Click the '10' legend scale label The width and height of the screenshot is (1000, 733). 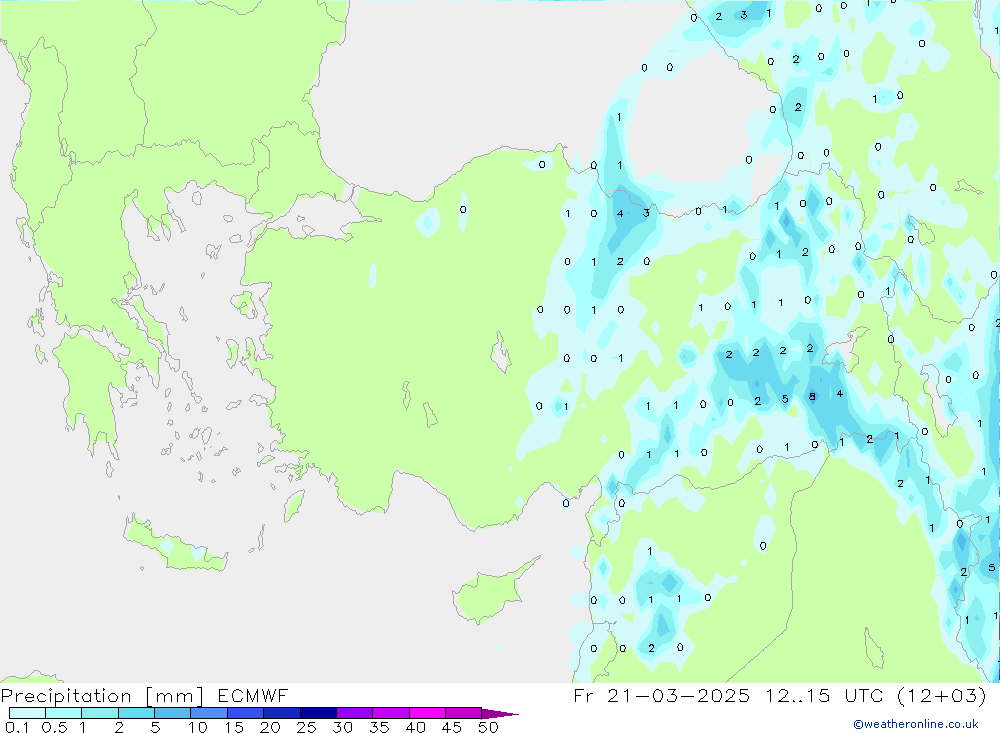(198, 727)
